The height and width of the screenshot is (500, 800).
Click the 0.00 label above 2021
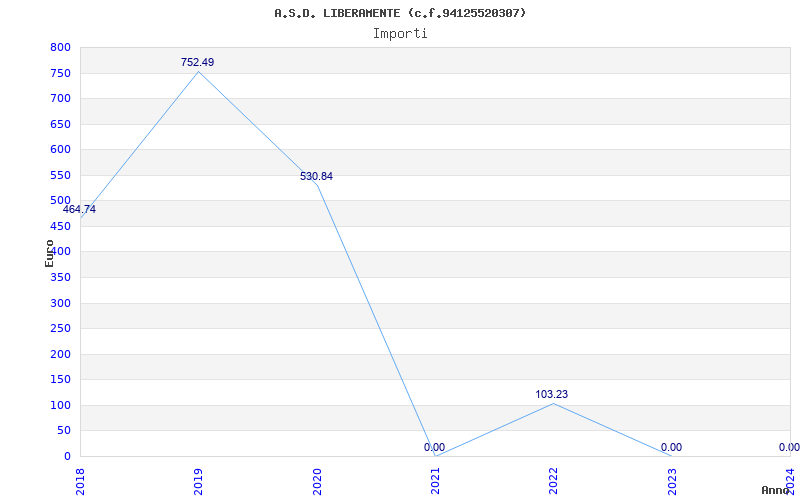[x=434, y=447]
